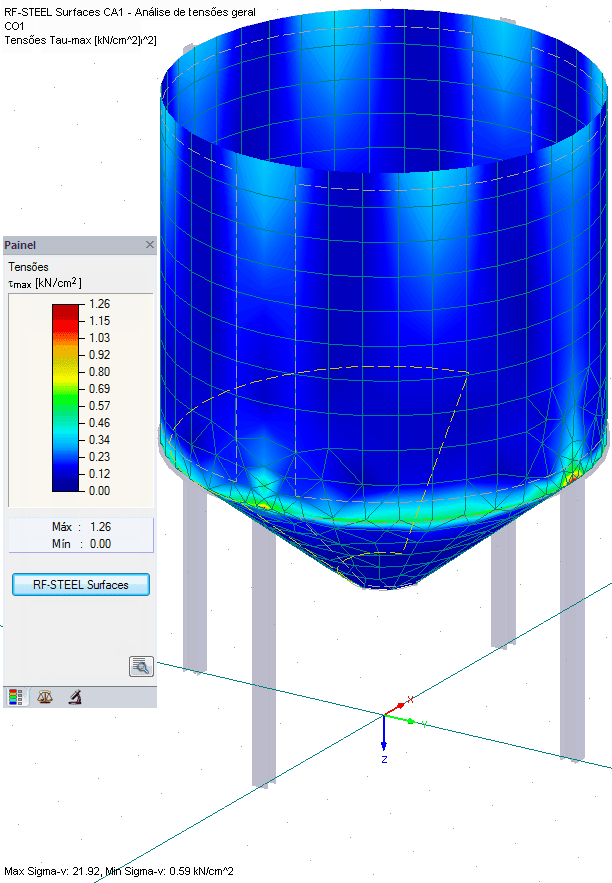
Task: Click the blue Z axis arrow
Action: tap(384, 733)
